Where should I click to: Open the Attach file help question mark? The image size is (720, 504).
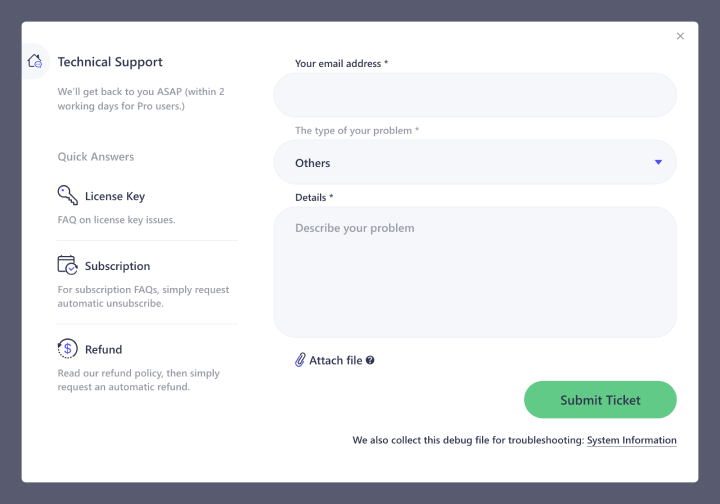coord(370,360)
